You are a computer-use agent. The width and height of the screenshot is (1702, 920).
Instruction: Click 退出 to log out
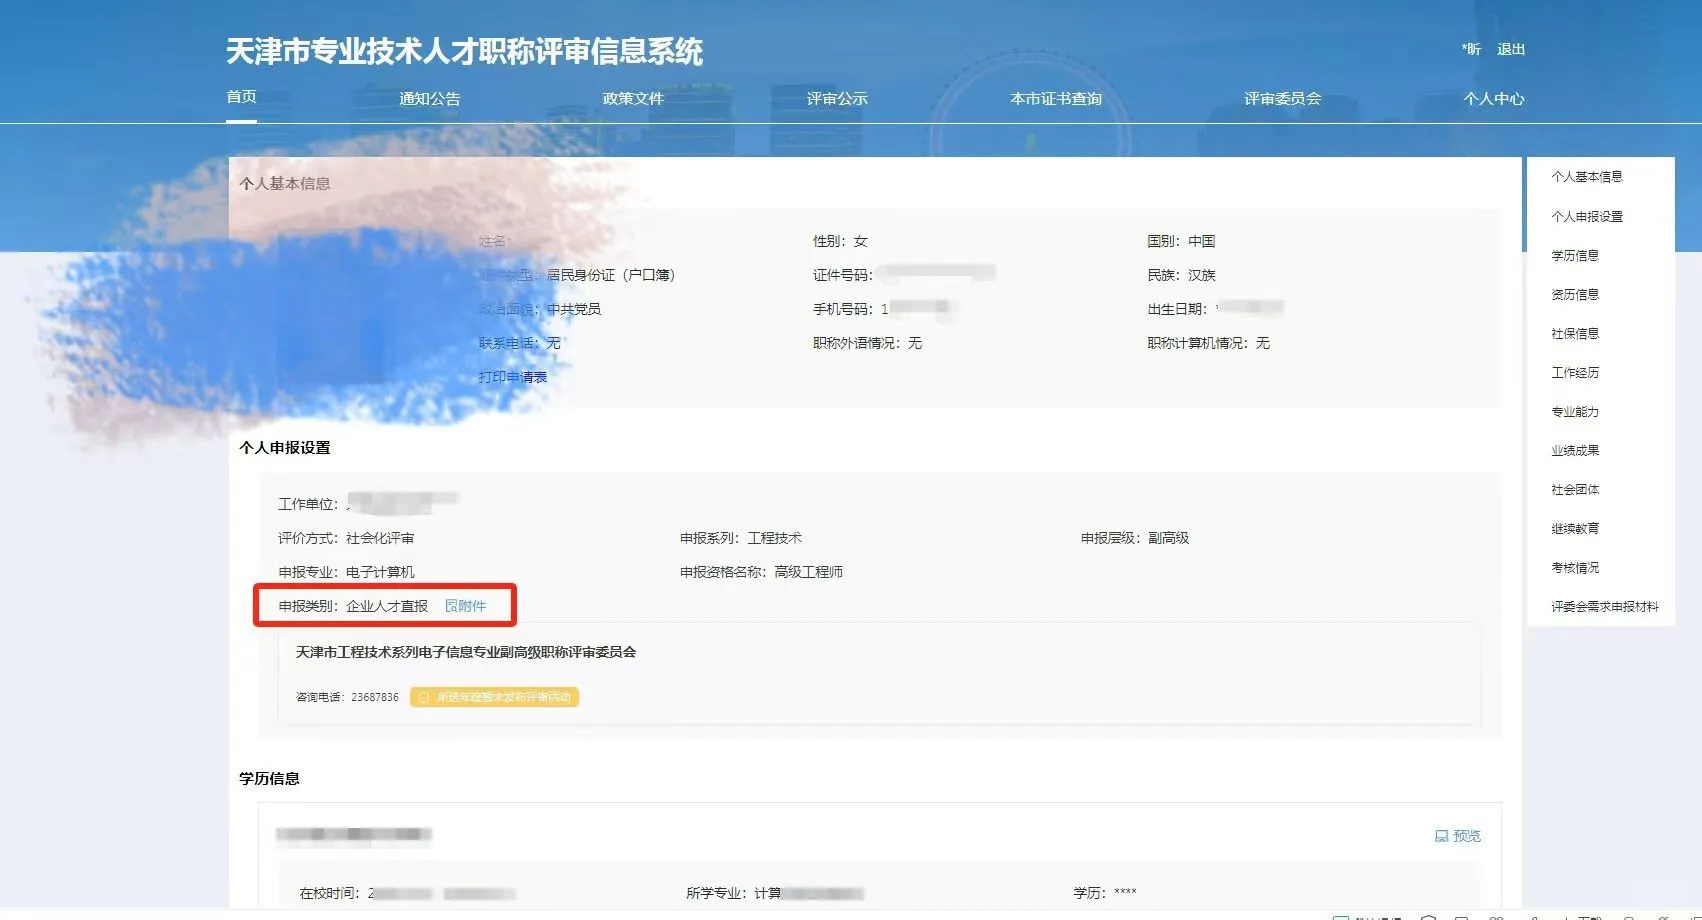tap(1511, 49)
